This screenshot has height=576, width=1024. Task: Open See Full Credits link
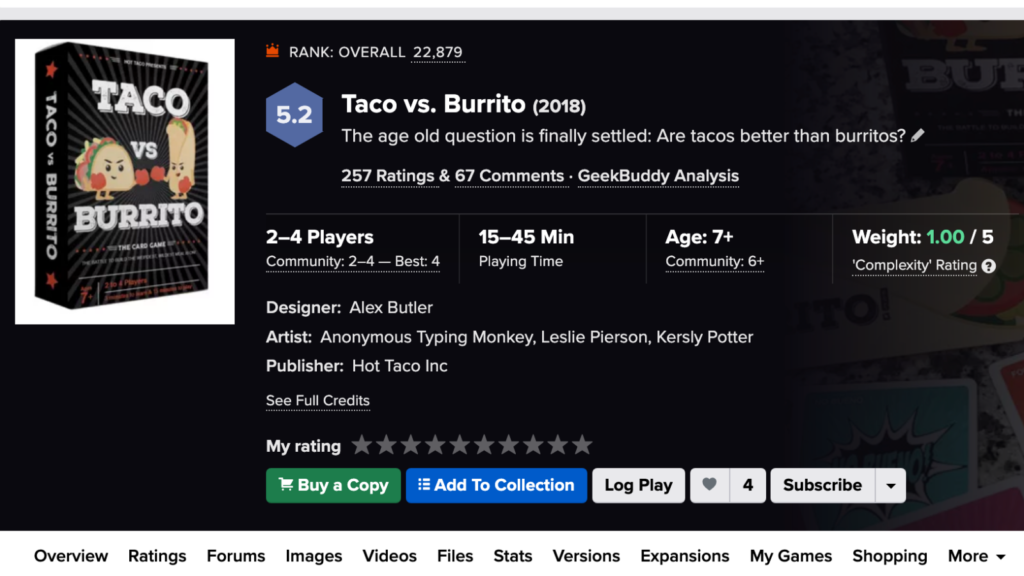click(x=318, y=400)
